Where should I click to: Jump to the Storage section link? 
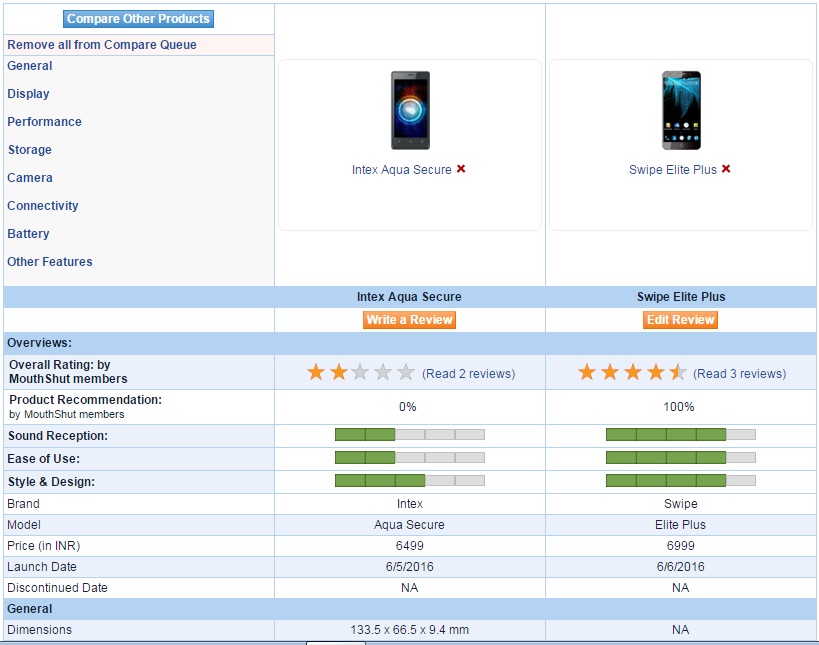coord(30,150)
